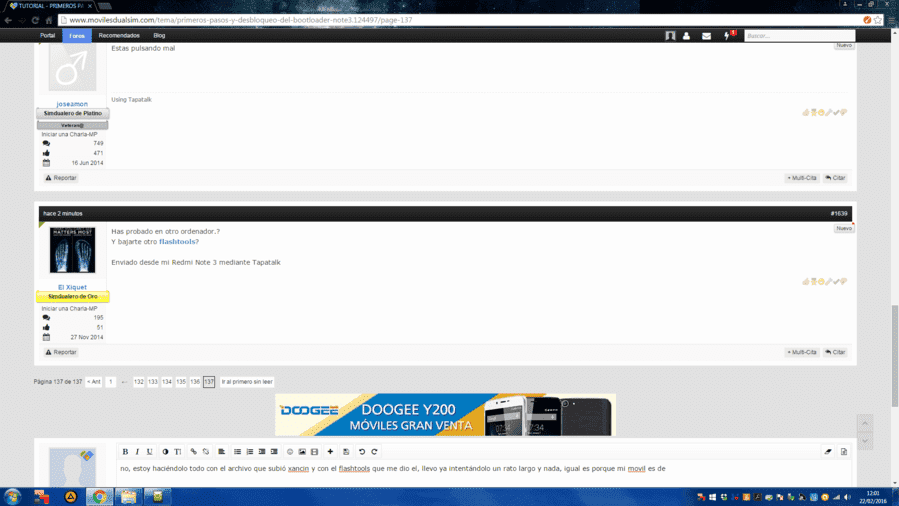Report El Xiquet's post
899x506 pixels.
coord(61,352)
